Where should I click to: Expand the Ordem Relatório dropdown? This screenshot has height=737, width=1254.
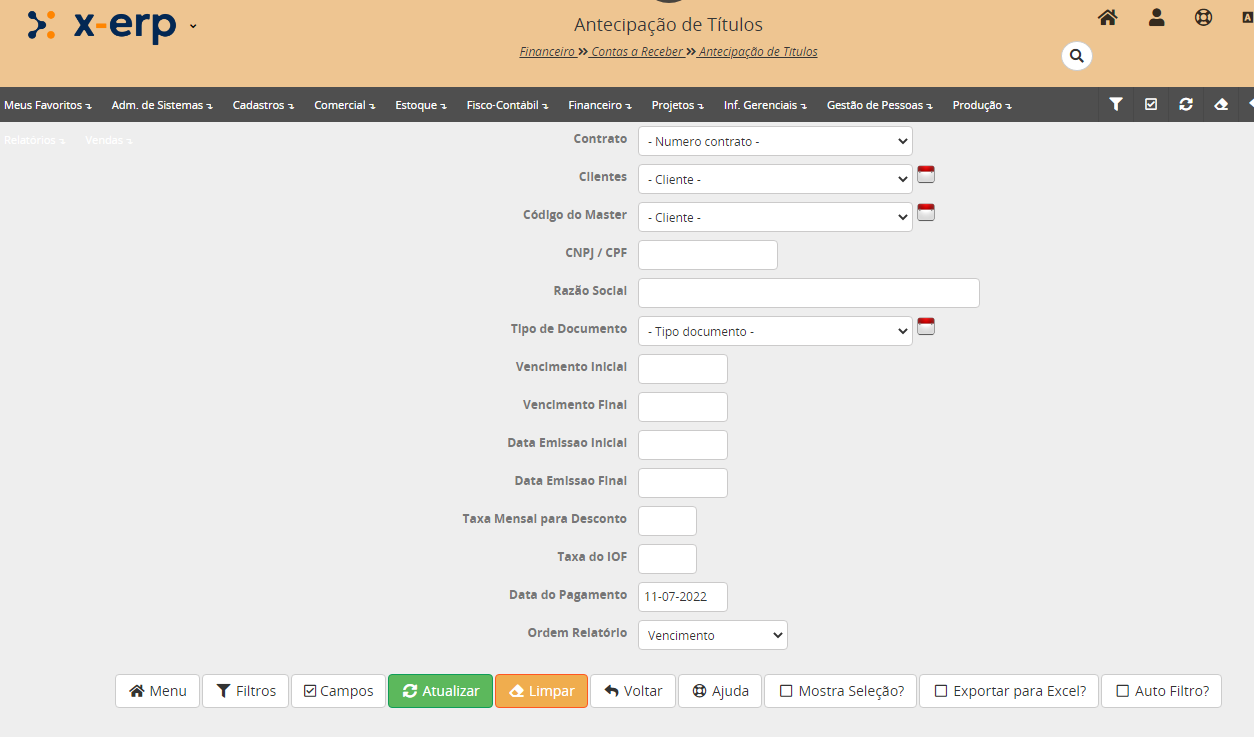click(712, 636)
